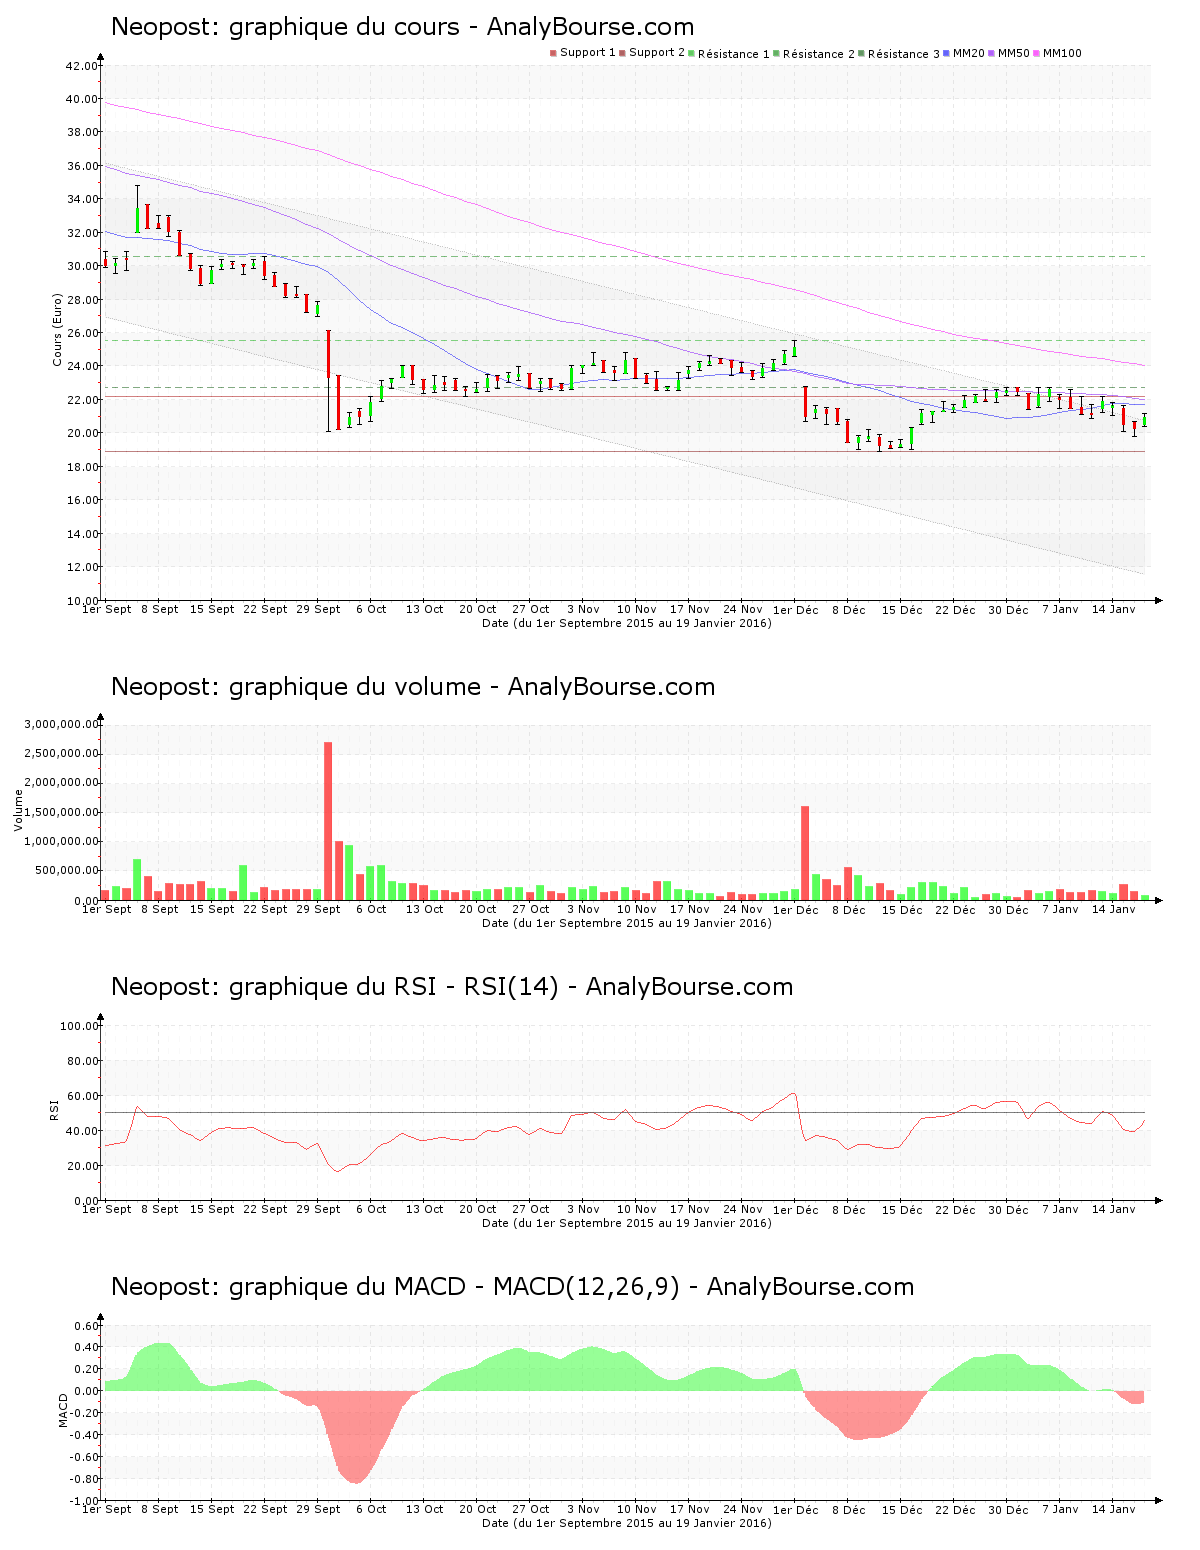
Task: Click the '10.00' price axis value
Action: click(x=82, y=601)
